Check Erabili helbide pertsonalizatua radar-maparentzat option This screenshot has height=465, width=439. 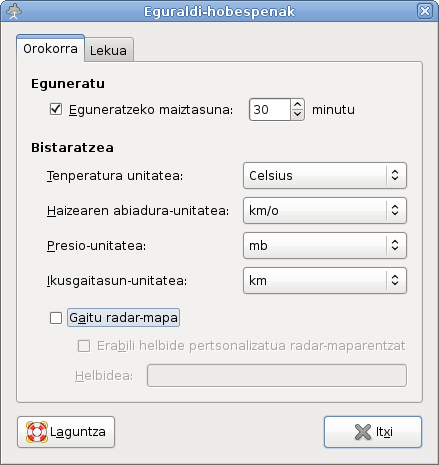pyautogui.click(x=84, y=346)
